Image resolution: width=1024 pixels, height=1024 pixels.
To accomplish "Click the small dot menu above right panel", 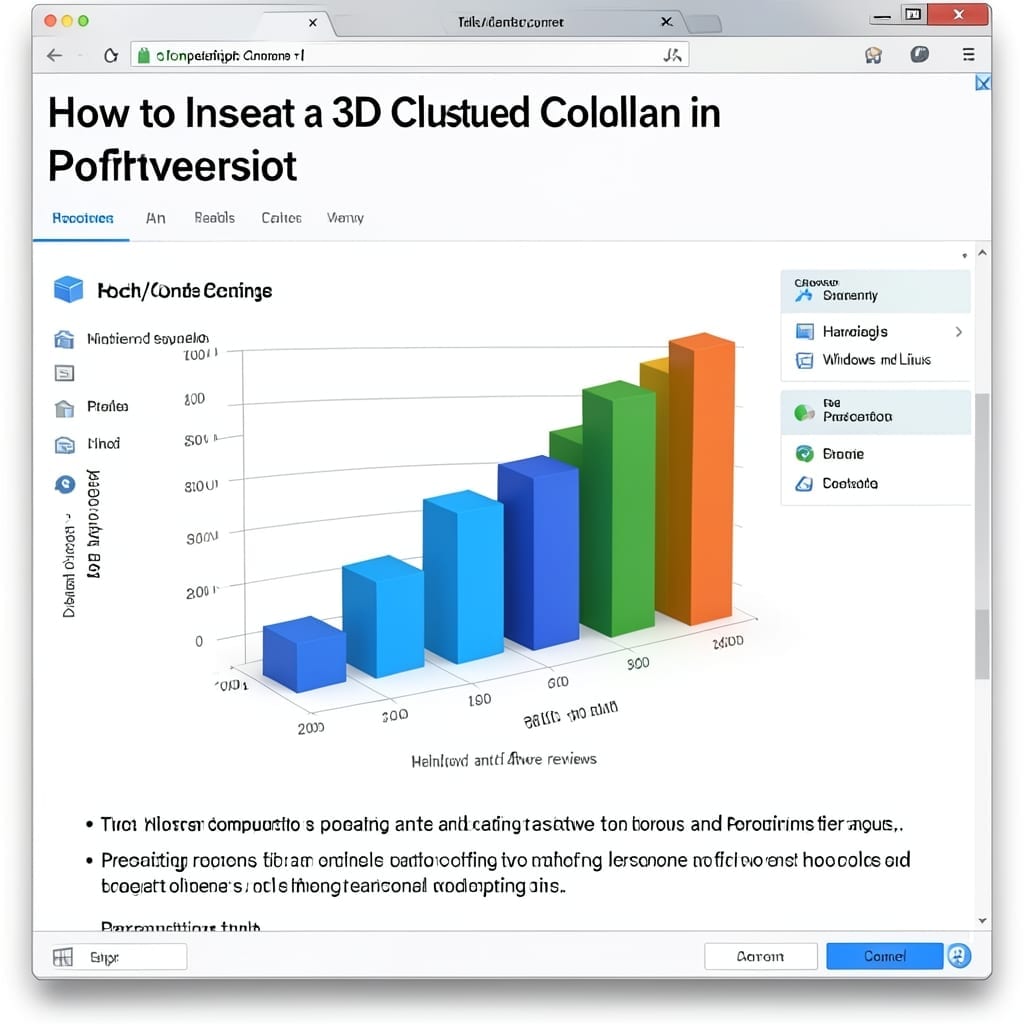I will tap(964, 255).
